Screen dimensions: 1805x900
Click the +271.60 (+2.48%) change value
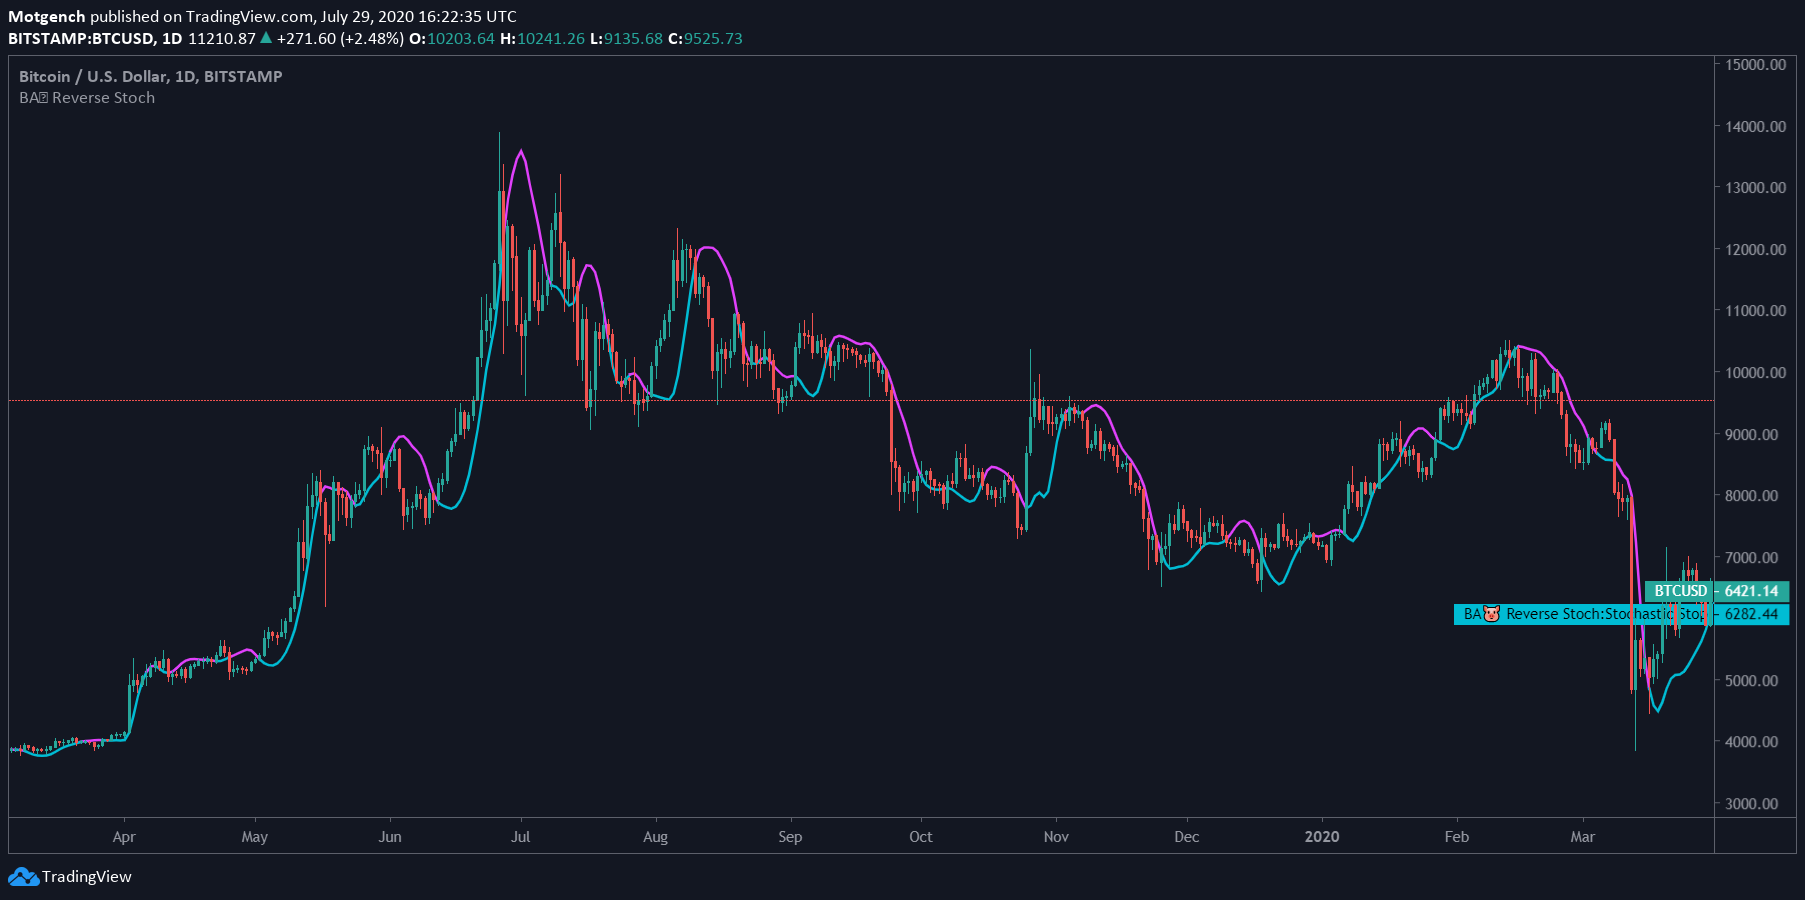340,39
